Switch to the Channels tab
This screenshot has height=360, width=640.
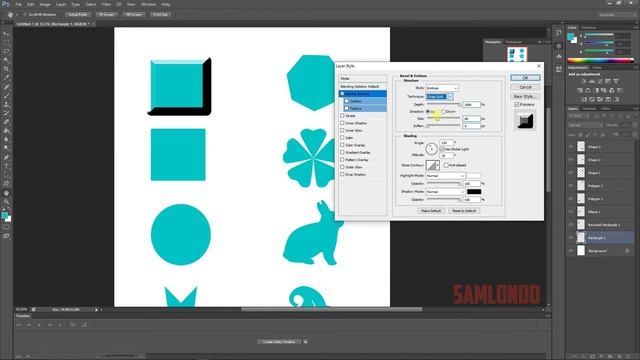click(x=589, y=109)
